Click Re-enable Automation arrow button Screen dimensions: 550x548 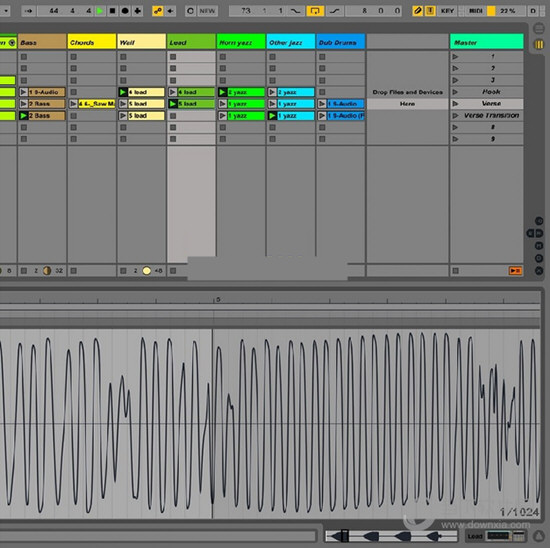170,11
